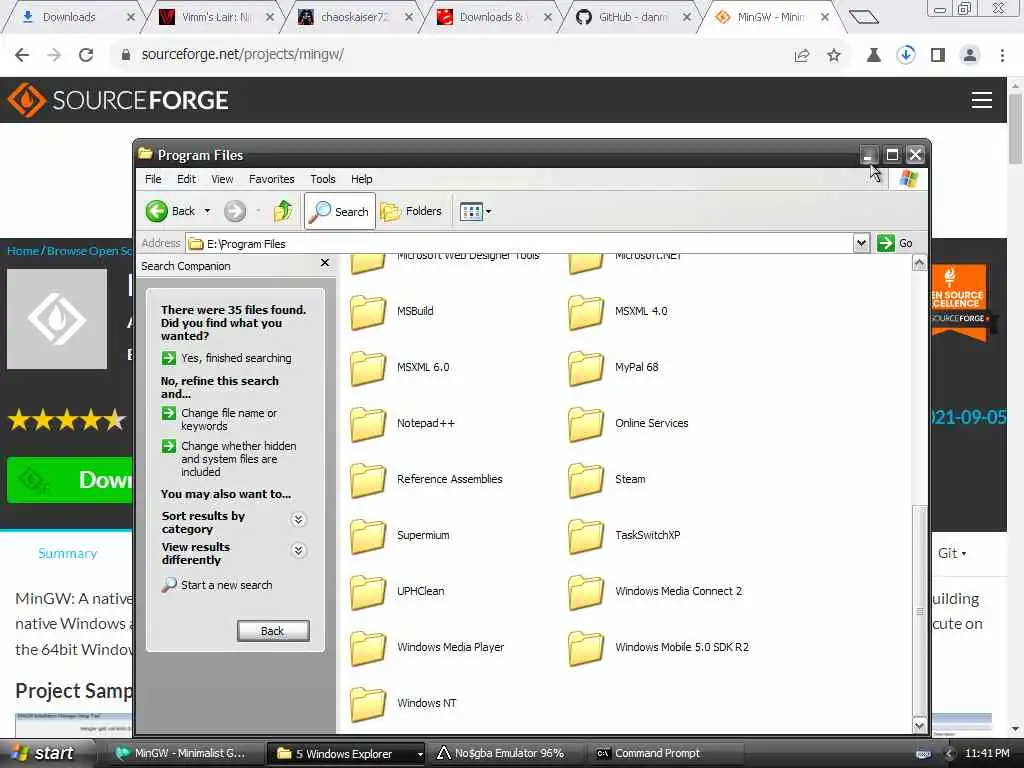Screen dimensions: 1024x768
Task: Choose Change file name or keywords
Action: (x=219, y=419)
